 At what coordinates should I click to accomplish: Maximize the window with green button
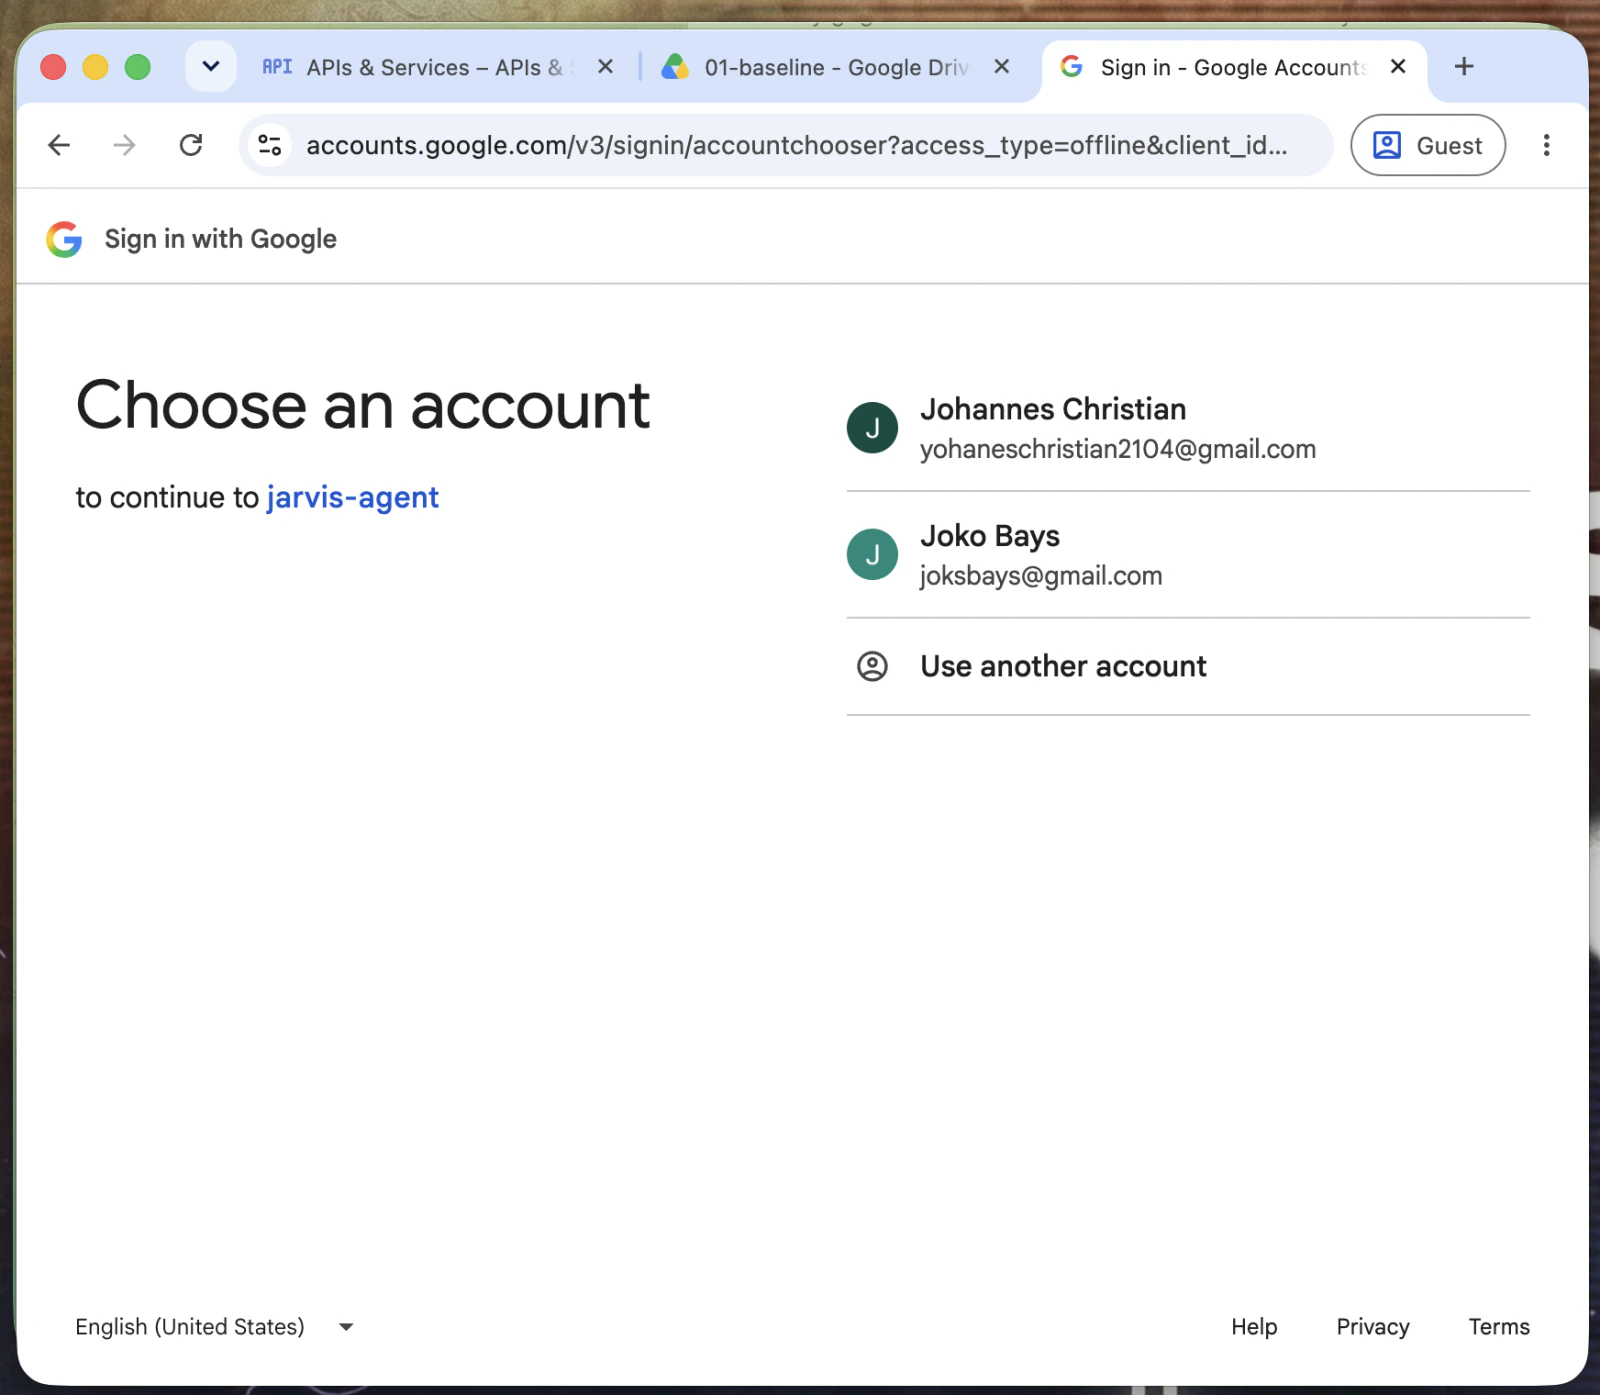coord(137,67)
